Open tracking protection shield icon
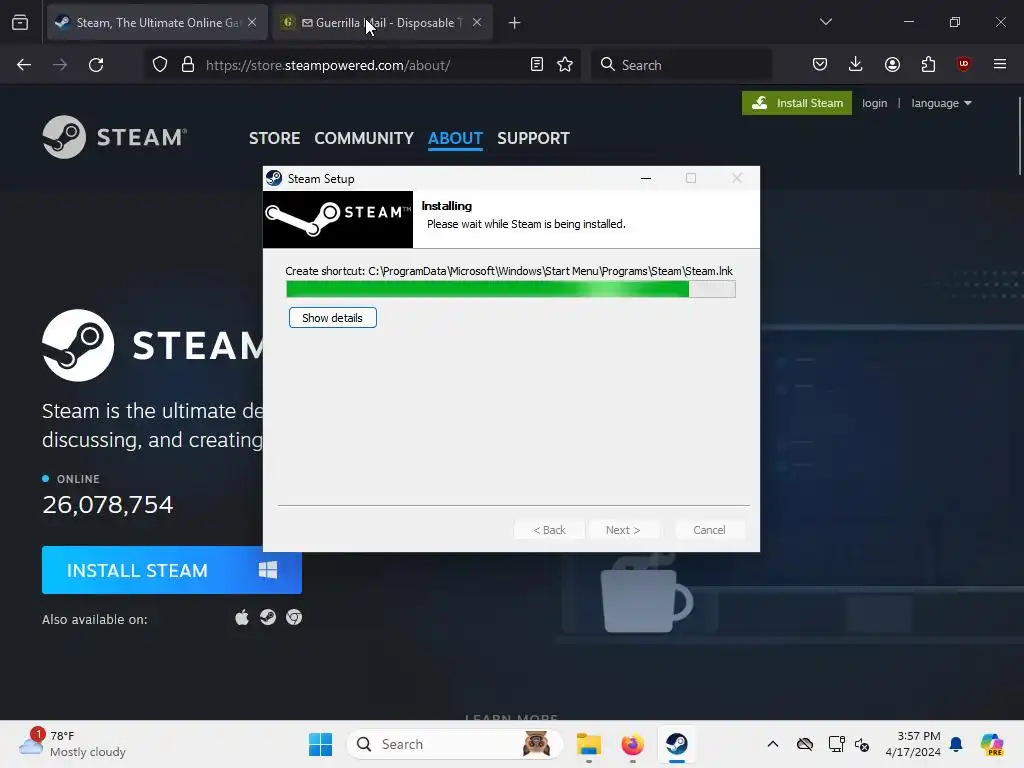Viewport: 1024px width, 768px height. [x=160, y=65]
